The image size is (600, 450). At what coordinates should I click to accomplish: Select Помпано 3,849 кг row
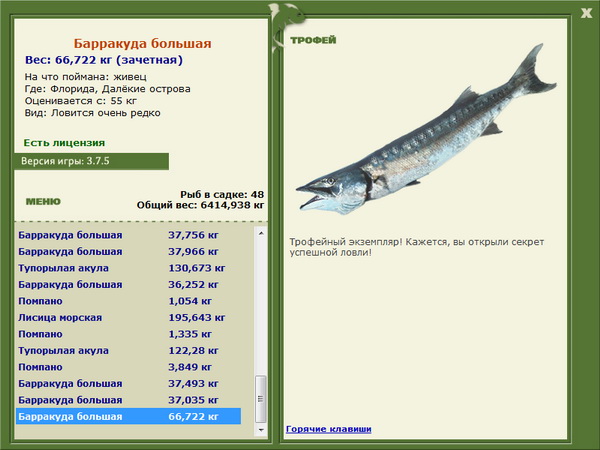point(128,367)
